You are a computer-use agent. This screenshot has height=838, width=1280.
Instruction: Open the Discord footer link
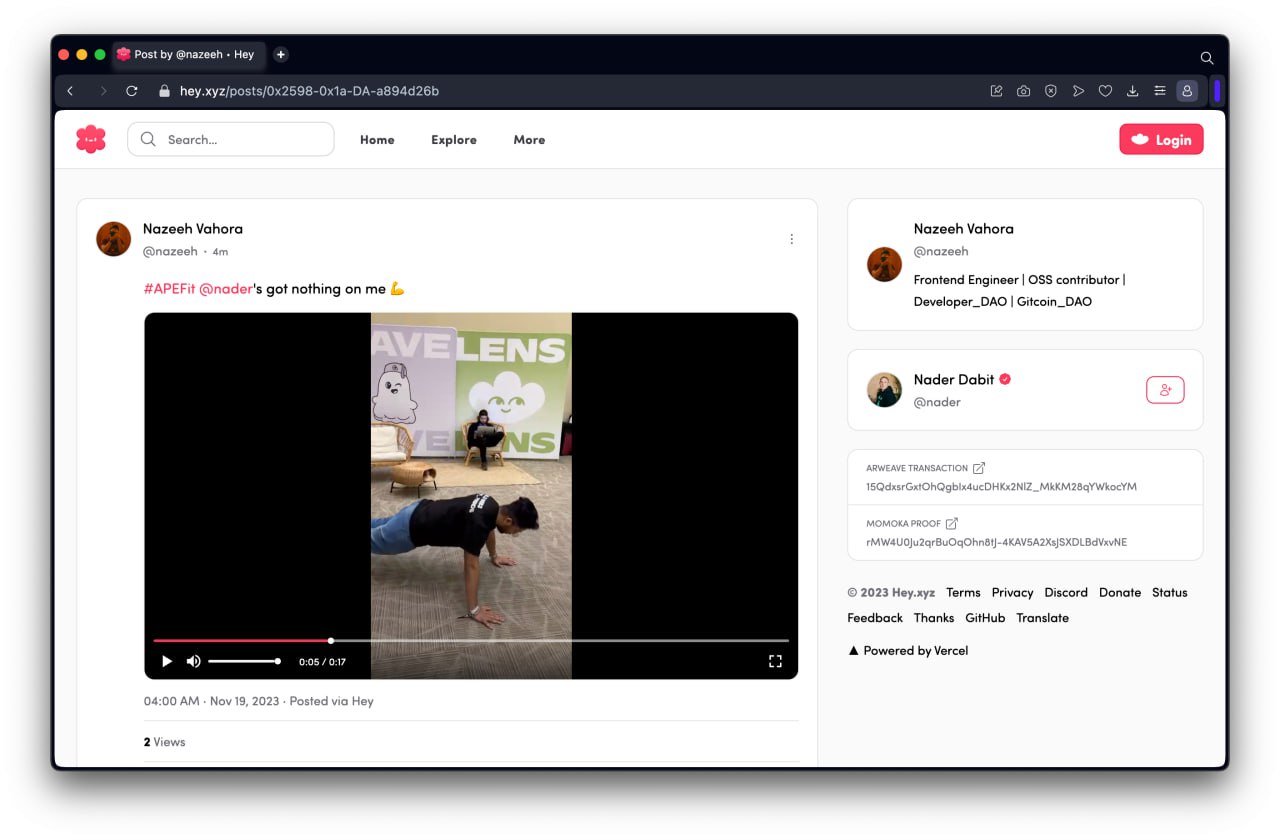coord(1066,592)
